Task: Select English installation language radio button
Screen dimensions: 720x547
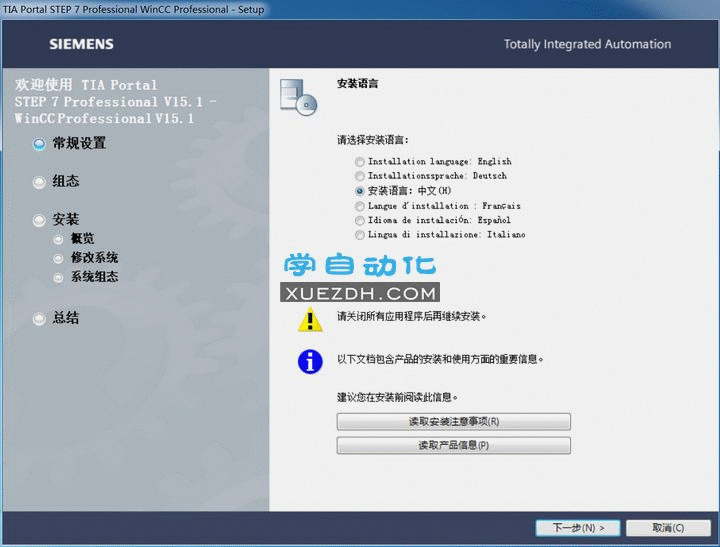Action: tap(360, 162)
